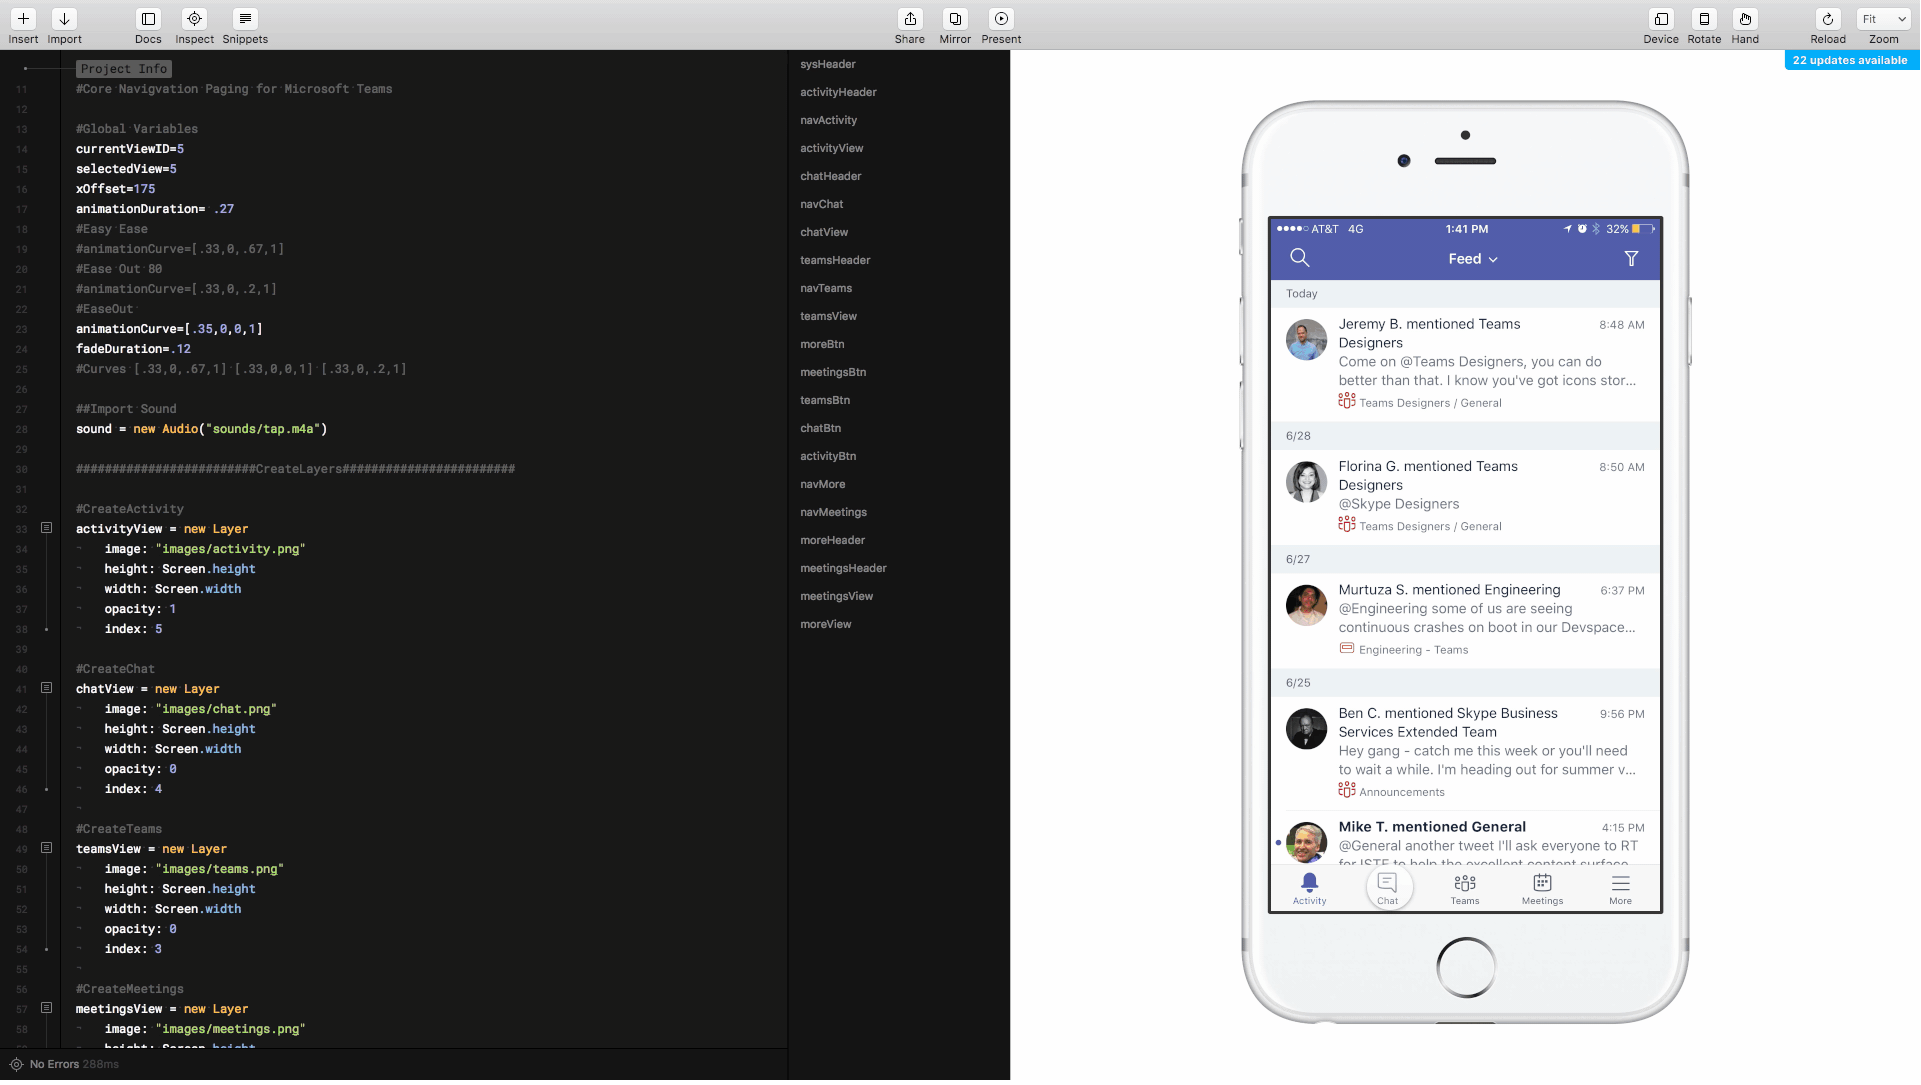Collapse the chatView layer code block
This screenshot has width=1921, height=1085.
46,688
